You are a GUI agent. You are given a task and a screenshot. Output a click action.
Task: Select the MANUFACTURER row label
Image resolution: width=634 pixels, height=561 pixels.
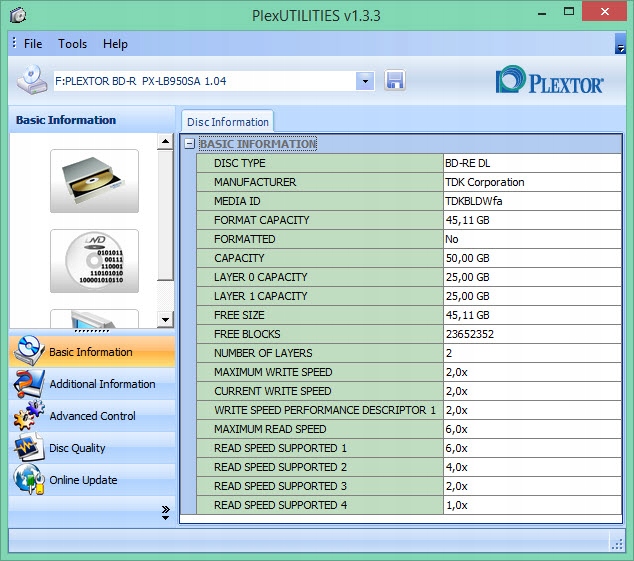point(255,182)
